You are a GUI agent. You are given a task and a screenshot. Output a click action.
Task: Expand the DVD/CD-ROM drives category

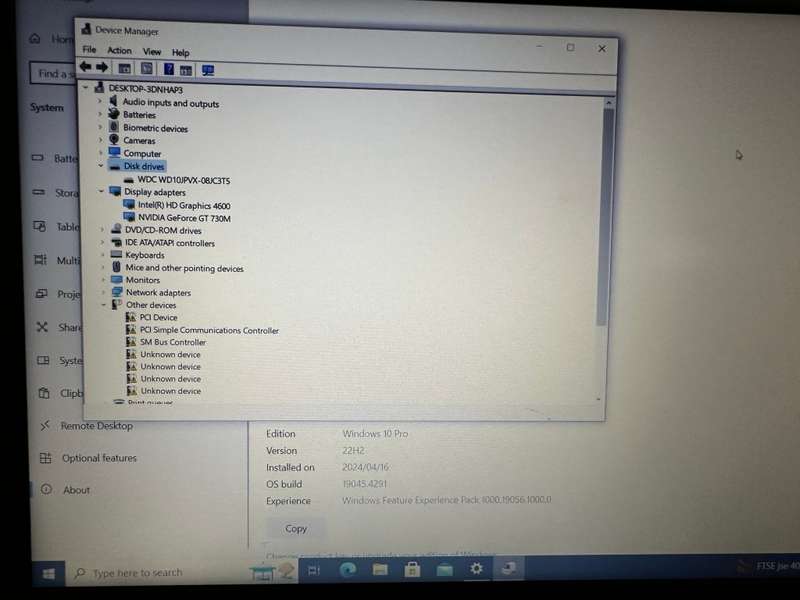coord(102,230)
